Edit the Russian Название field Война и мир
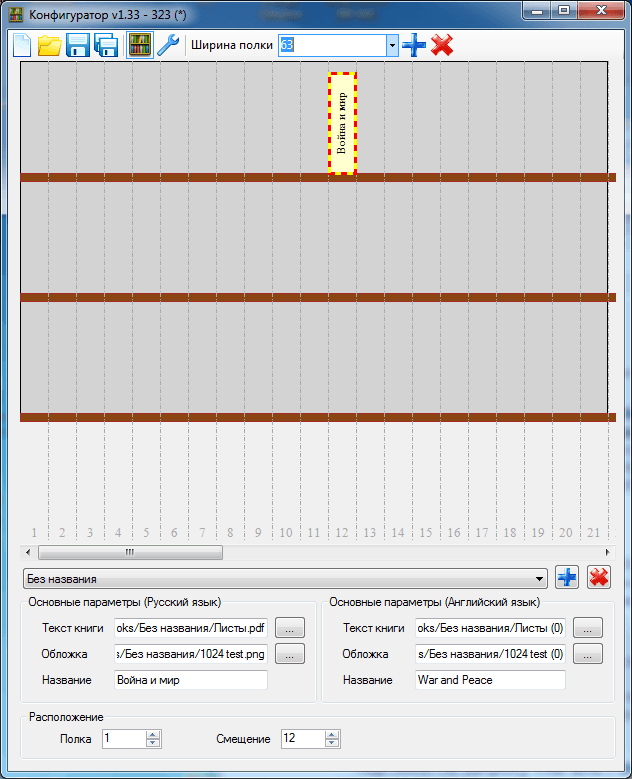Screen dimensions: 632x779 coord(191,680)
